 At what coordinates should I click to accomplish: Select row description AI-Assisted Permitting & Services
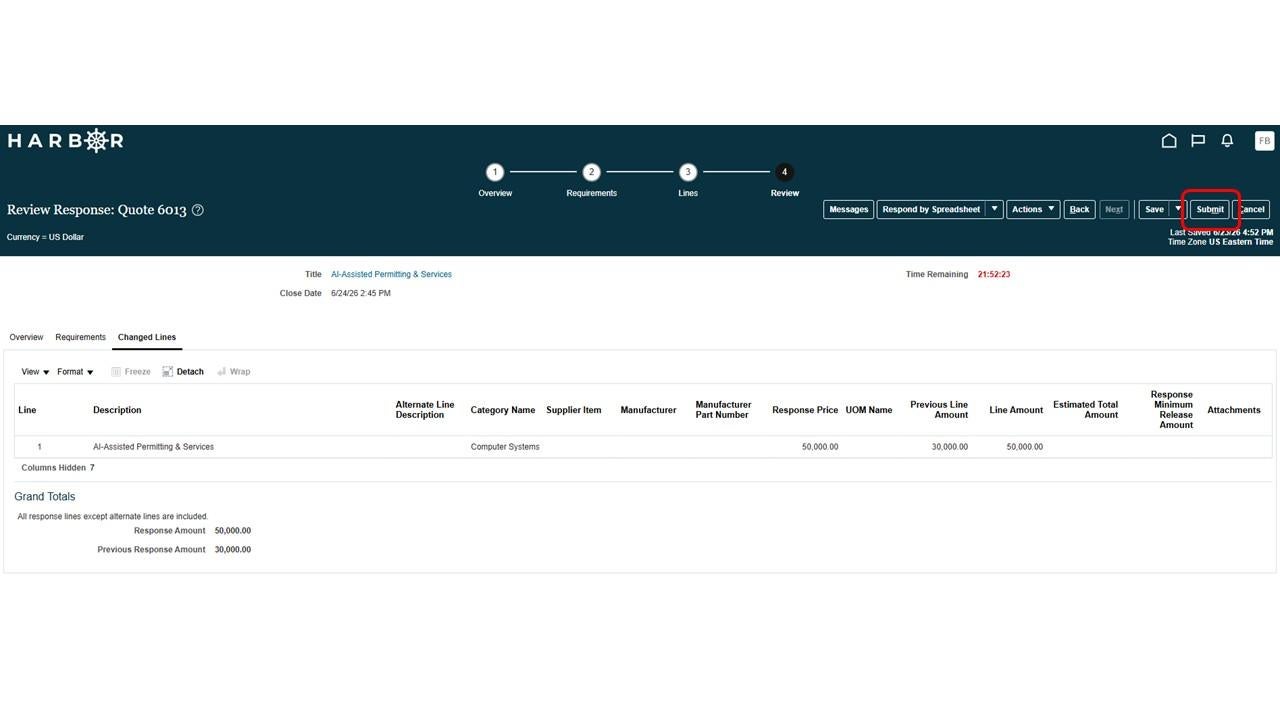click(153, 447)
